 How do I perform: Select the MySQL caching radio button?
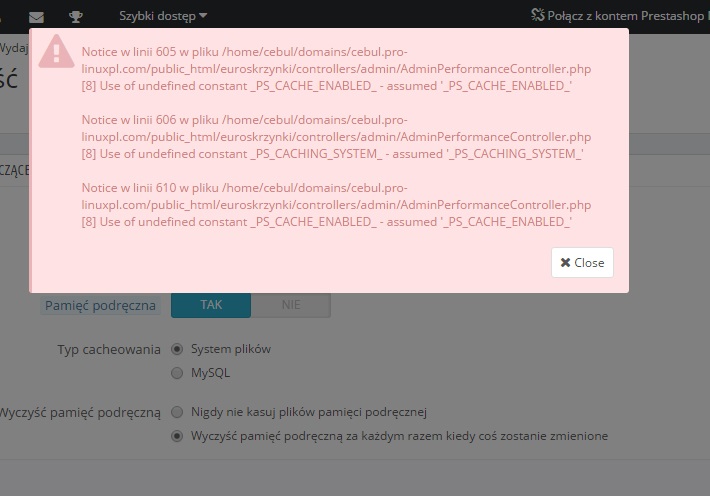[x=177, y=373]
